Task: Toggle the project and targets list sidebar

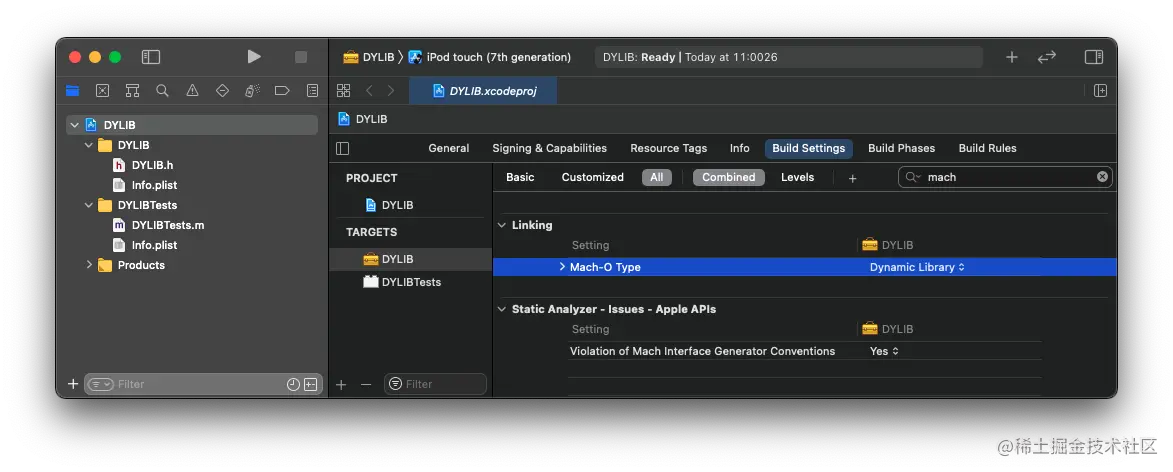Action: [x=343, y=148]
